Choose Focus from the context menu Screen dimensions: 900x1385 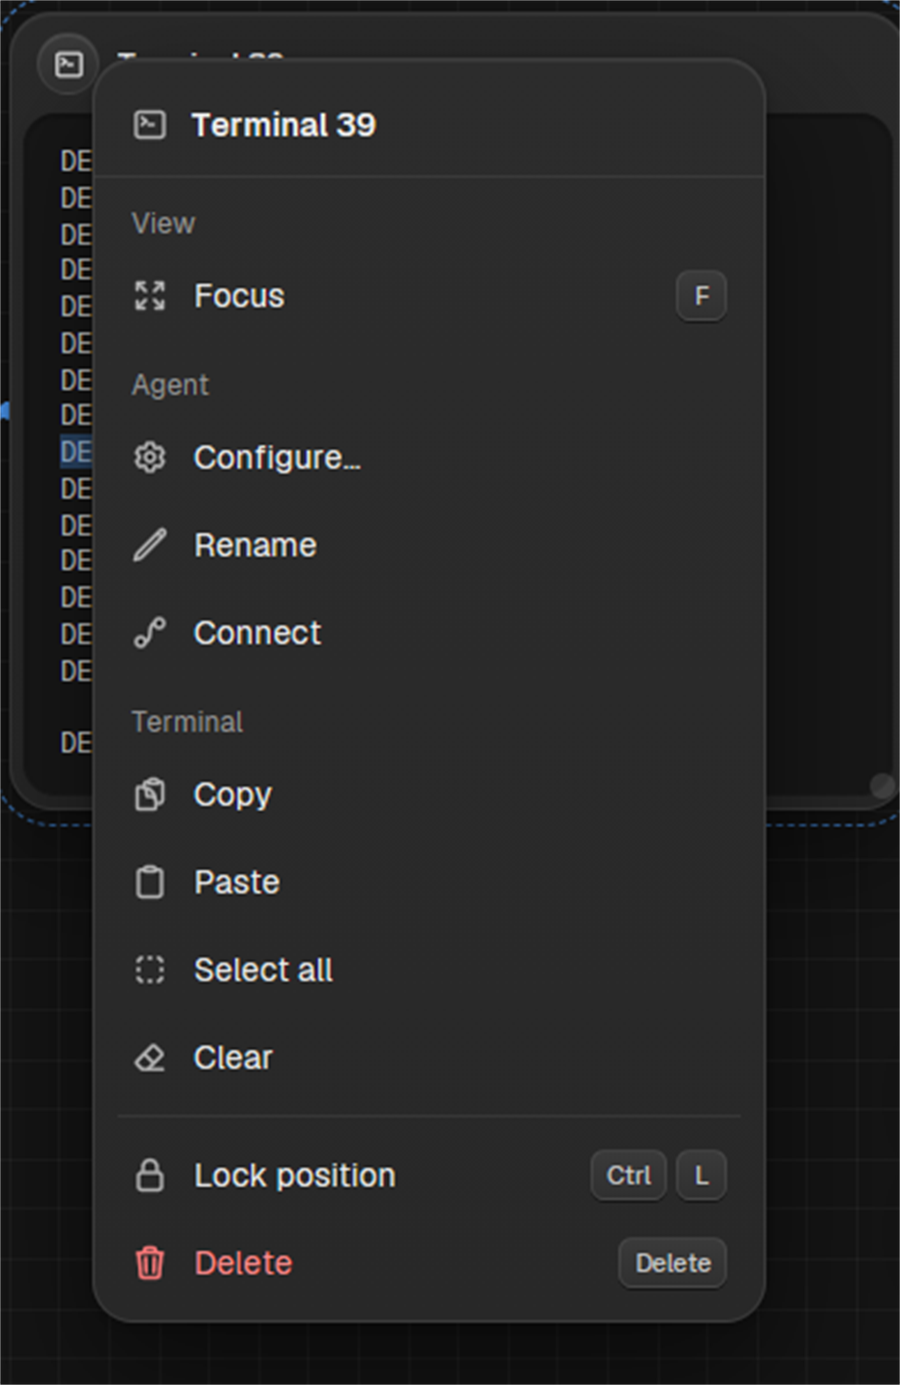click(x=429, y=295)
